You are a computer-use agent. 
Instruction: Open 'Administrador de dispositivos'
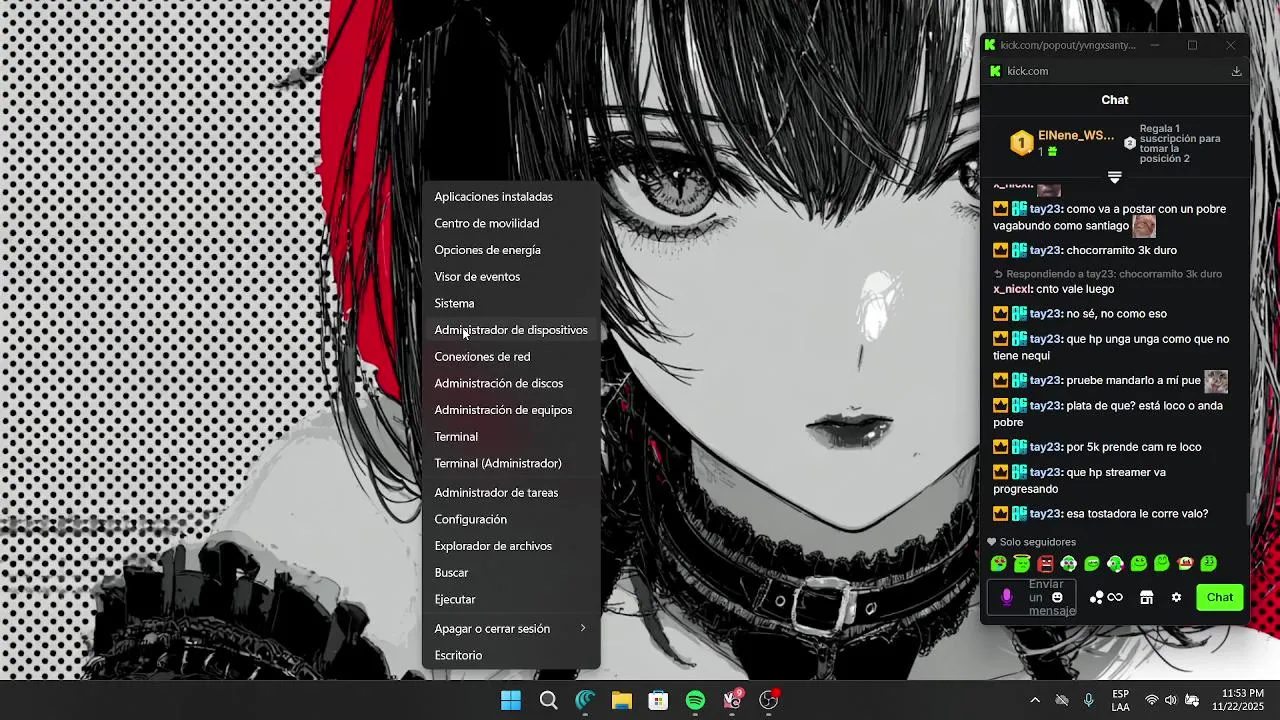coord(511,330)
